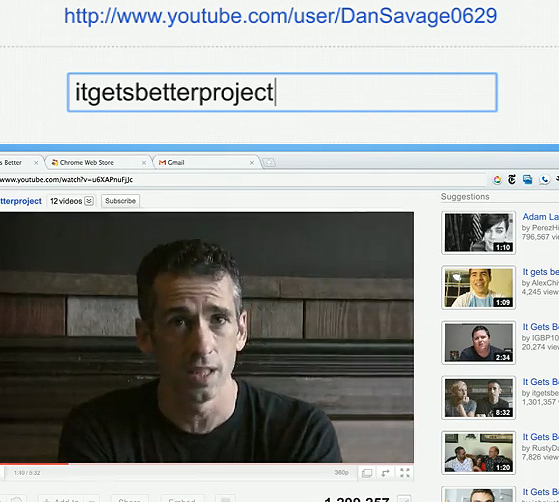Click the blue screen-share extension icon
Screen dimensions: 559x503
click(x=527, y=180)
